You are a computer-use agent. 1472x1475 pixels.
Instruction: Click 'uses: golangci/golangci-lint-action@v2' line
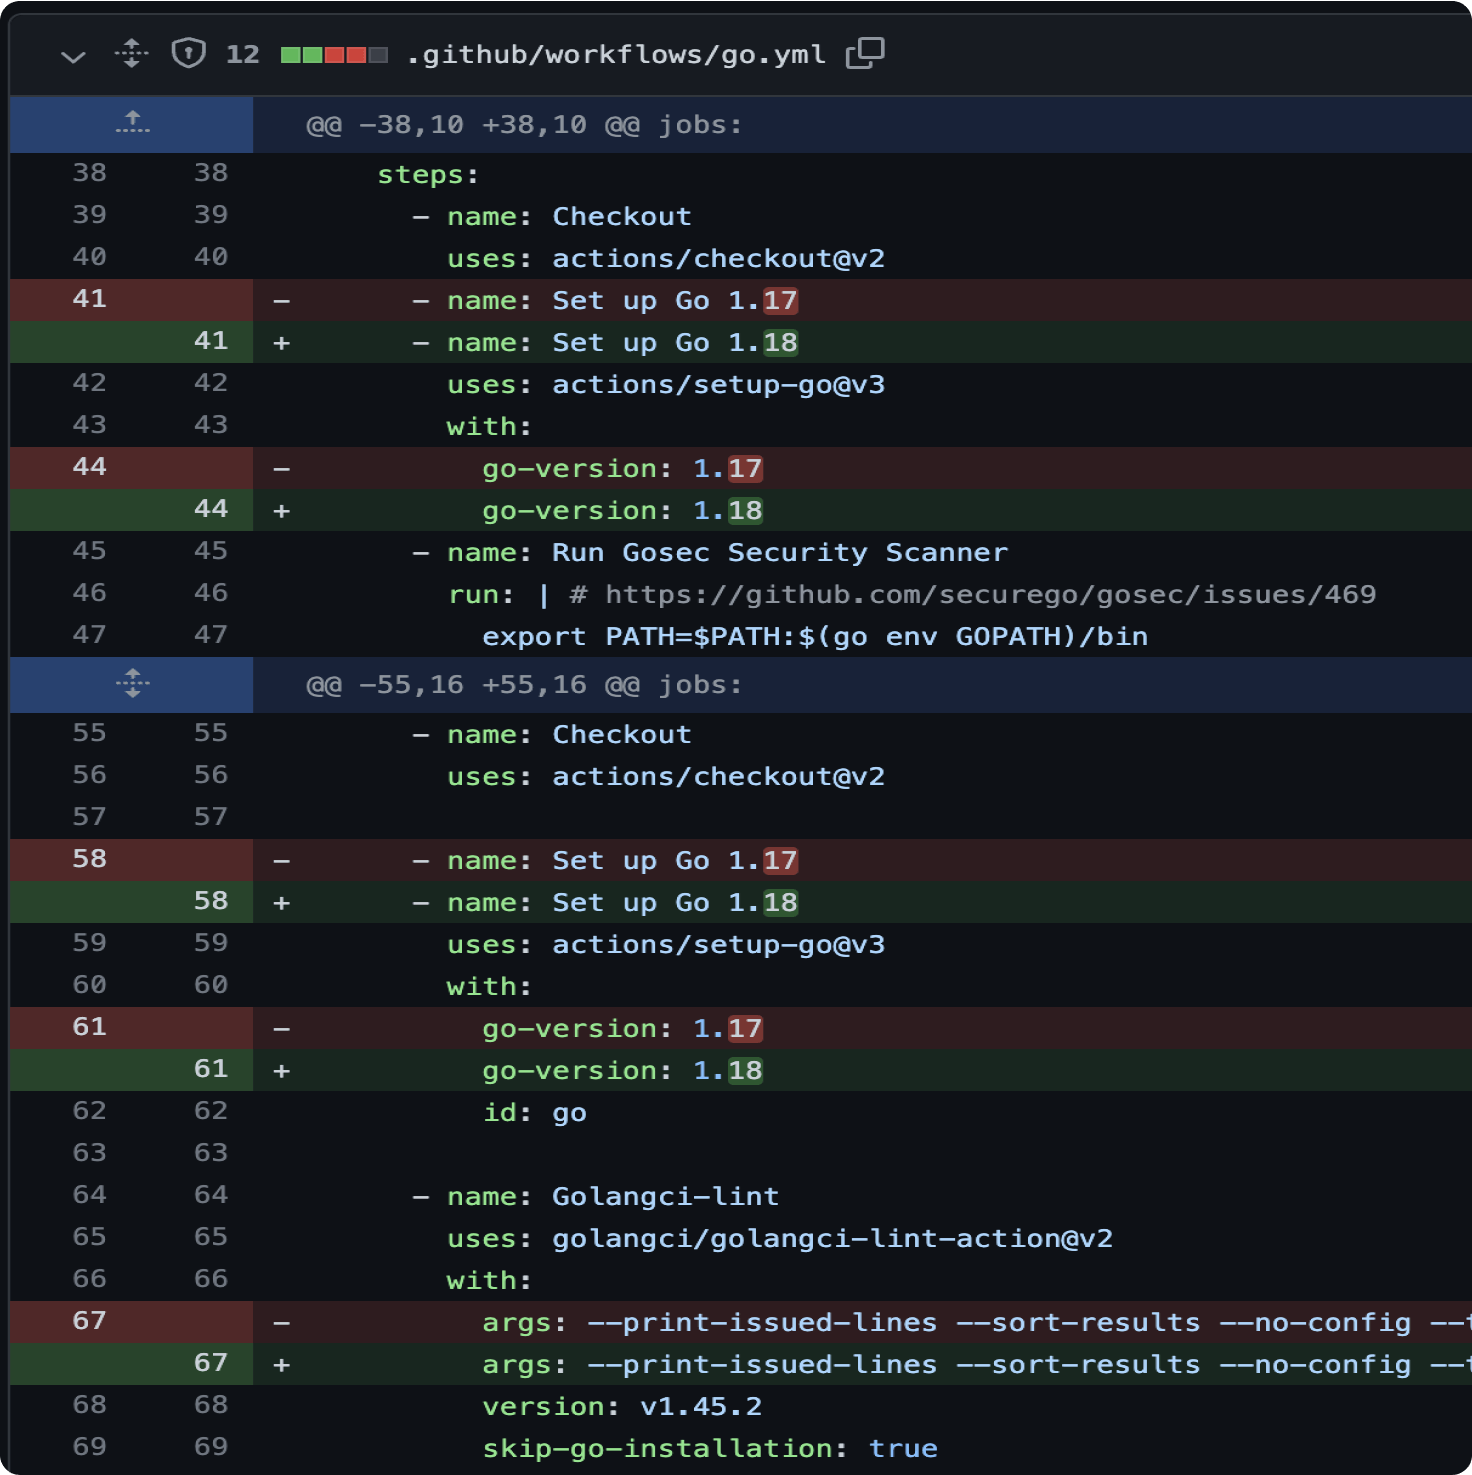tap(780, 1239)
